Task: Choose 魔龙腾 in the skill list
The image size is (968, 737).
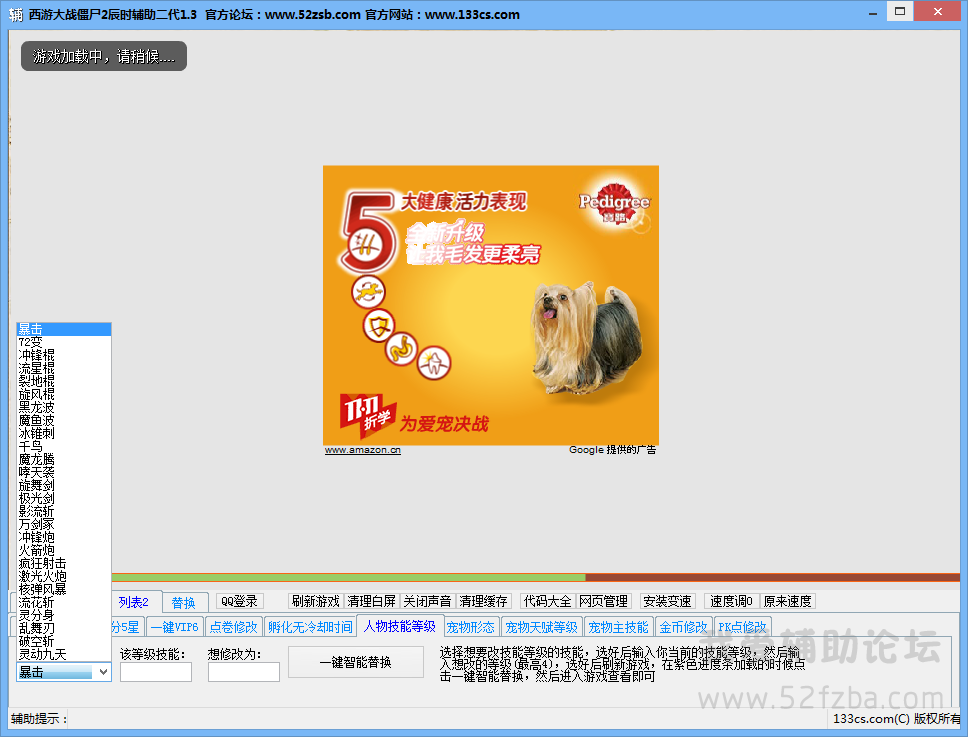Action: pyautogui.click(x=64, y=459)
